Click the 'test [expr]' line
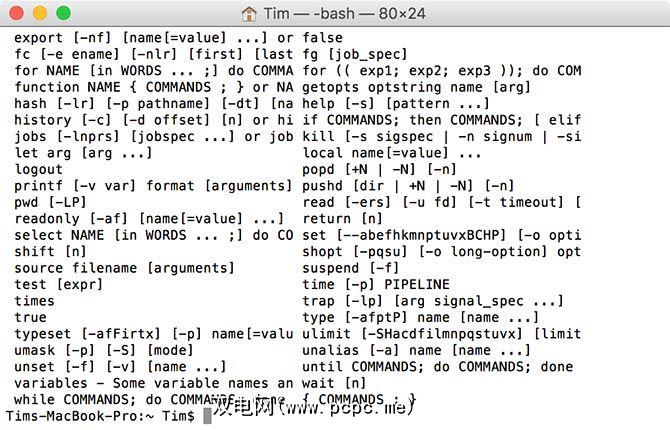 click(x=60, y=284)
